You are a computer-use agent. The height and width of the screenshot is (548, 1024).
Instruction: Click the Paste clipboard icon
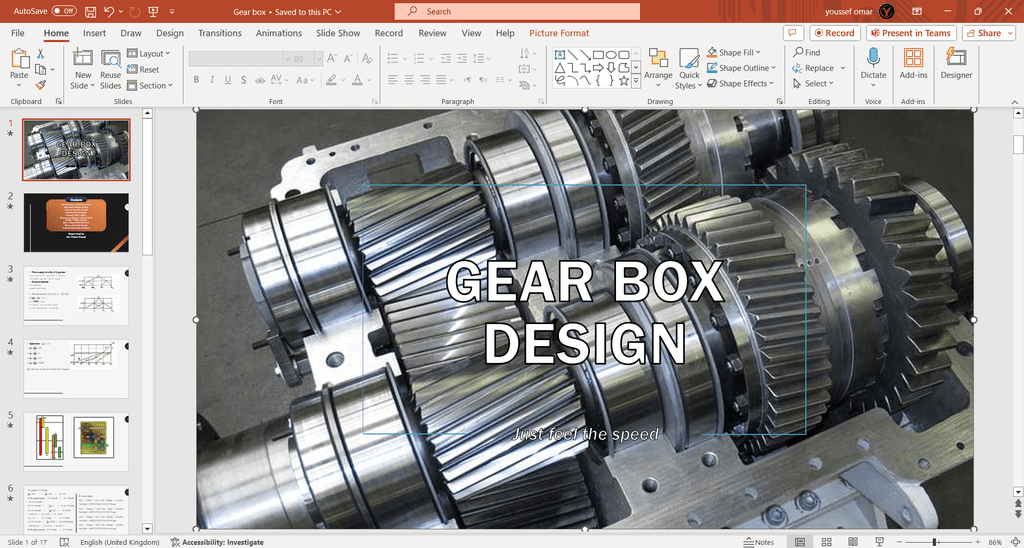19,59
